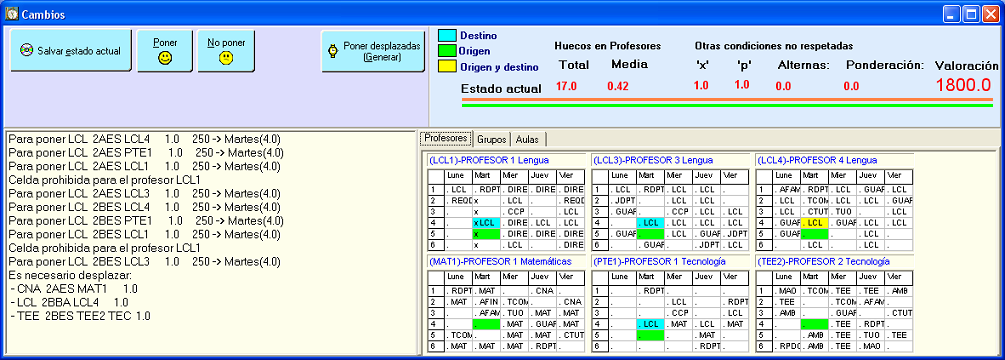
Task: Click the '- CNA 2AES MAT1 1.0' line
Action: tap(74, 289)
